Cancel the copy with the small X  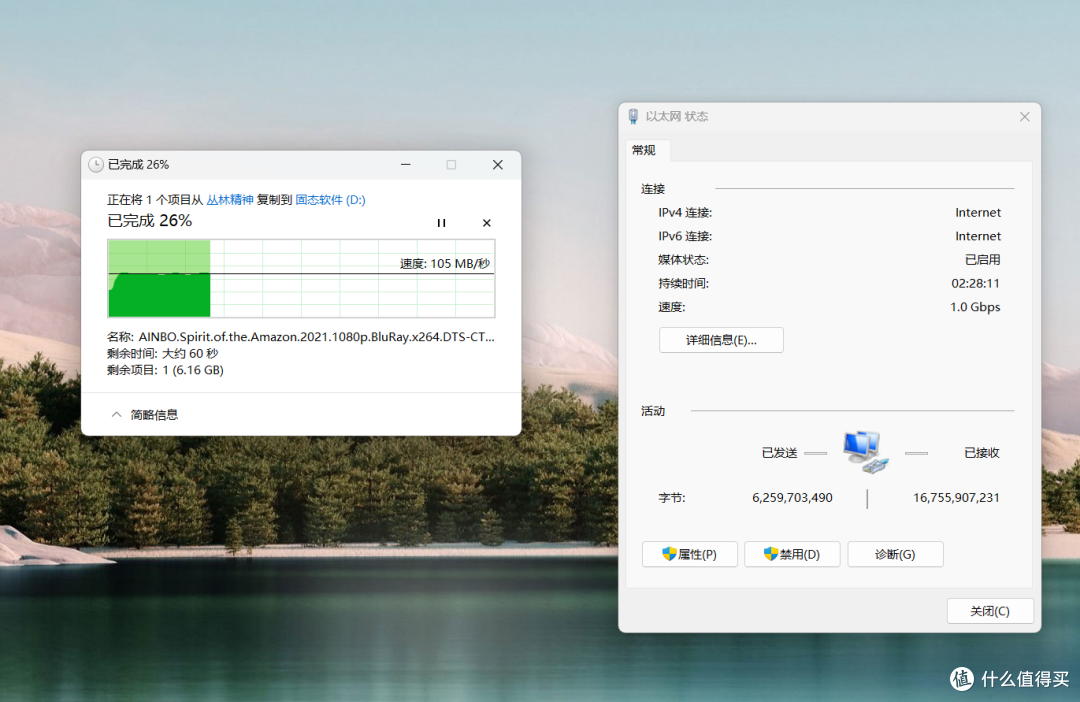(x=487, y=223)
